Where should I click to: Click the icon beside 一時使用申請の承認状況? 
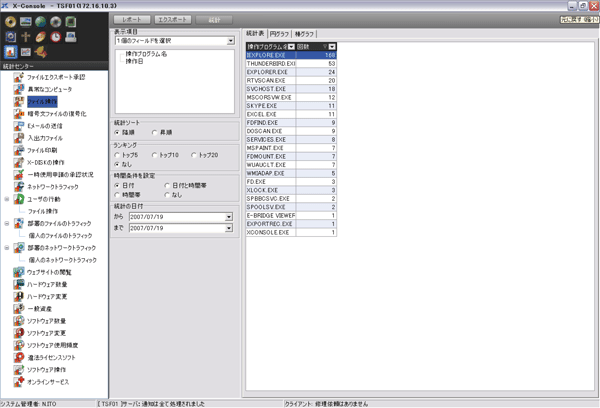coord(19,175)
